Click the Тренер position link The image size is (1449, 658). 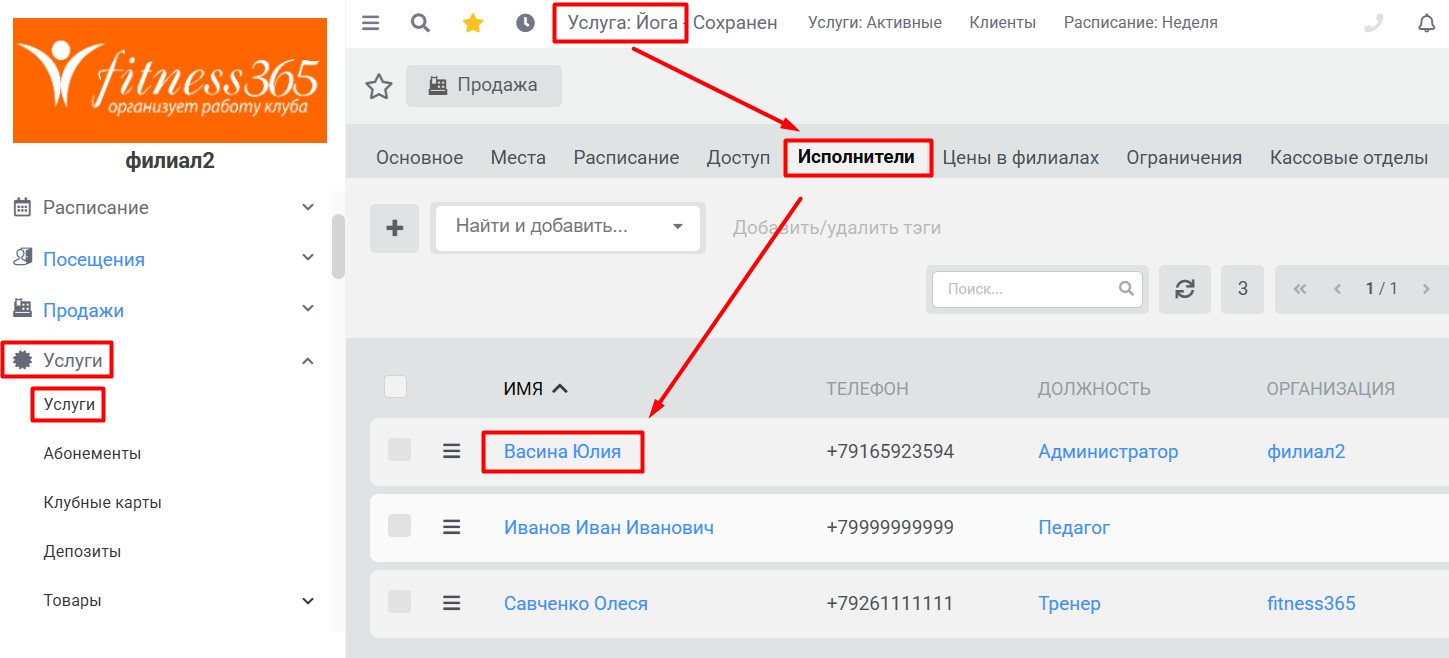[x=1069, y=603]
